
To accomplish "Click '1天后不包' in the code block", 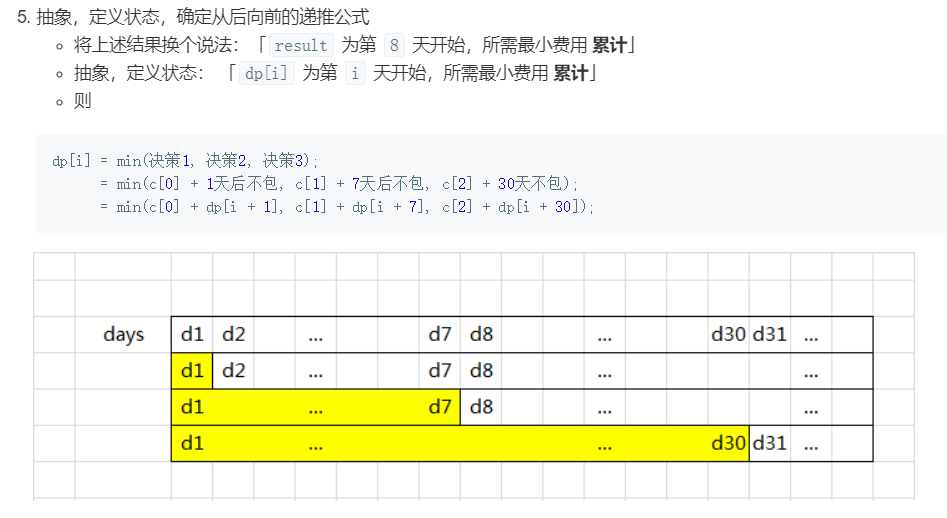I will click(x=242, y=184).
